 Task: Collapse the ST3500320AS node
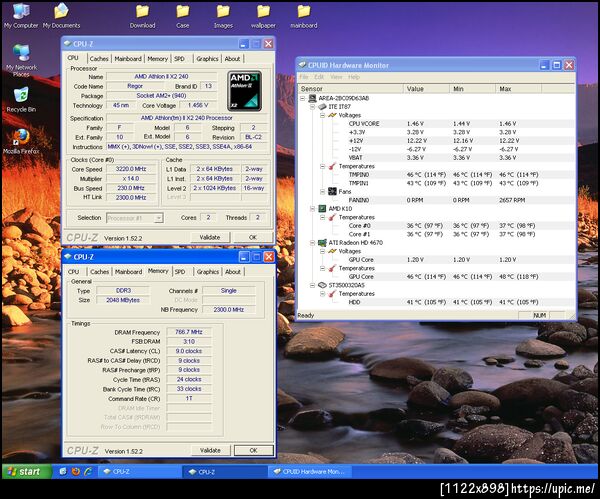(312, 285)
